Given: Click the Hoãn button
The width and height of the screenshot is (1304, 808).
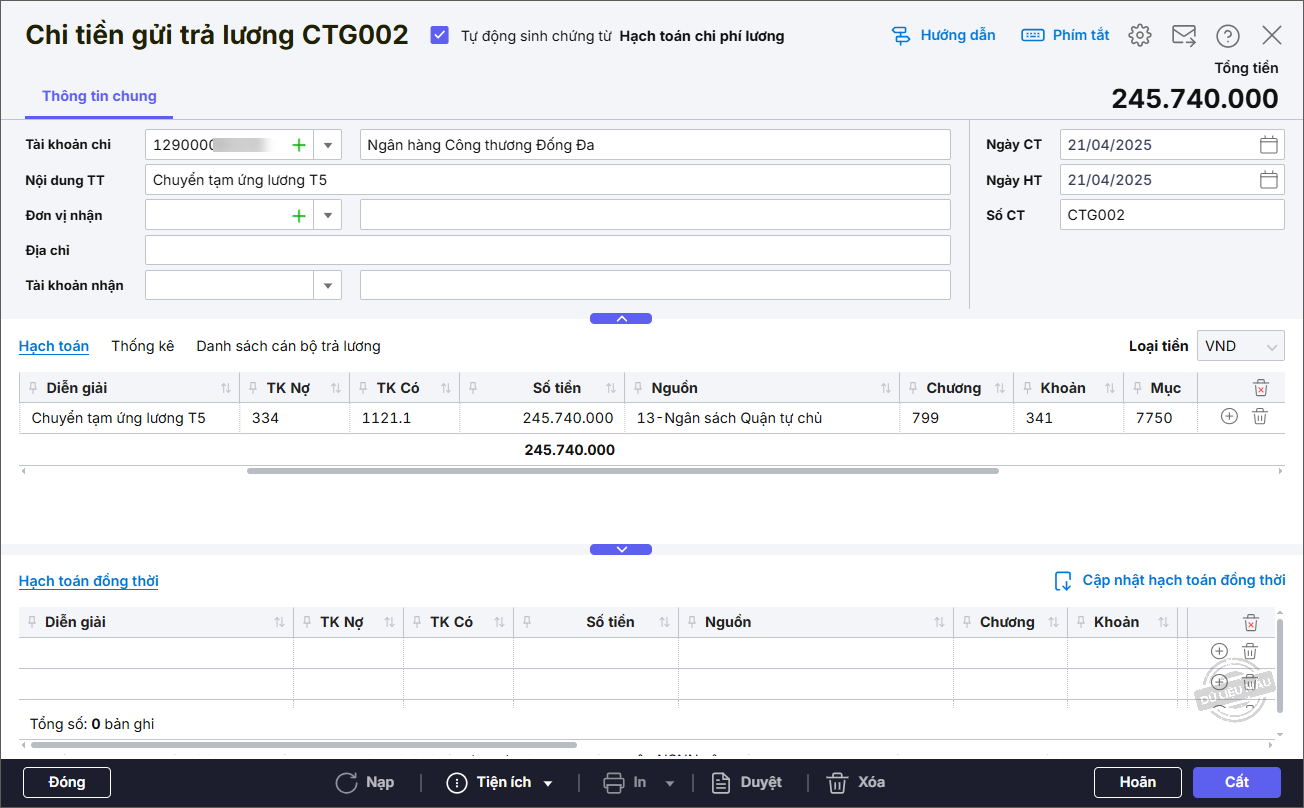Looking at the screenshot, I should [1138, 782].
